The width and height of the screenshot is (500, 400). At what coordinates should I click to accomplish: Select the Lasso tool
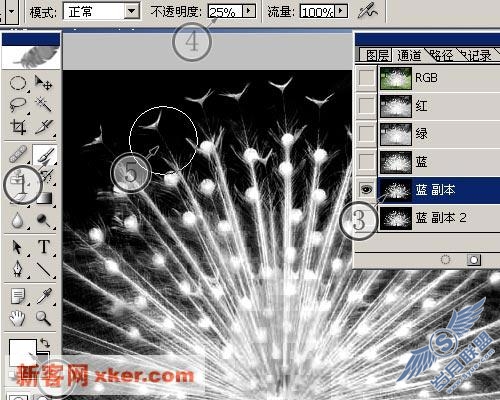click(18, 104)
